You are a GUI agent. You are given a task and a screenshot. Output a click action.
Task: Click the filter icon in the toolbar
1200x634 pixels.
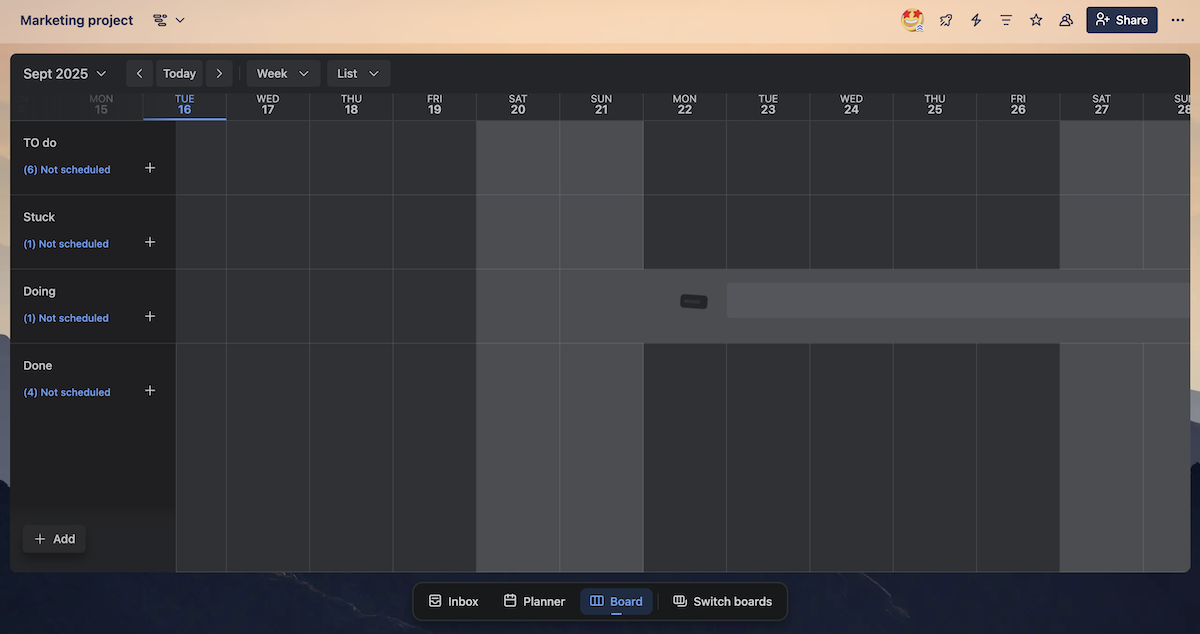coord(1005,19)
